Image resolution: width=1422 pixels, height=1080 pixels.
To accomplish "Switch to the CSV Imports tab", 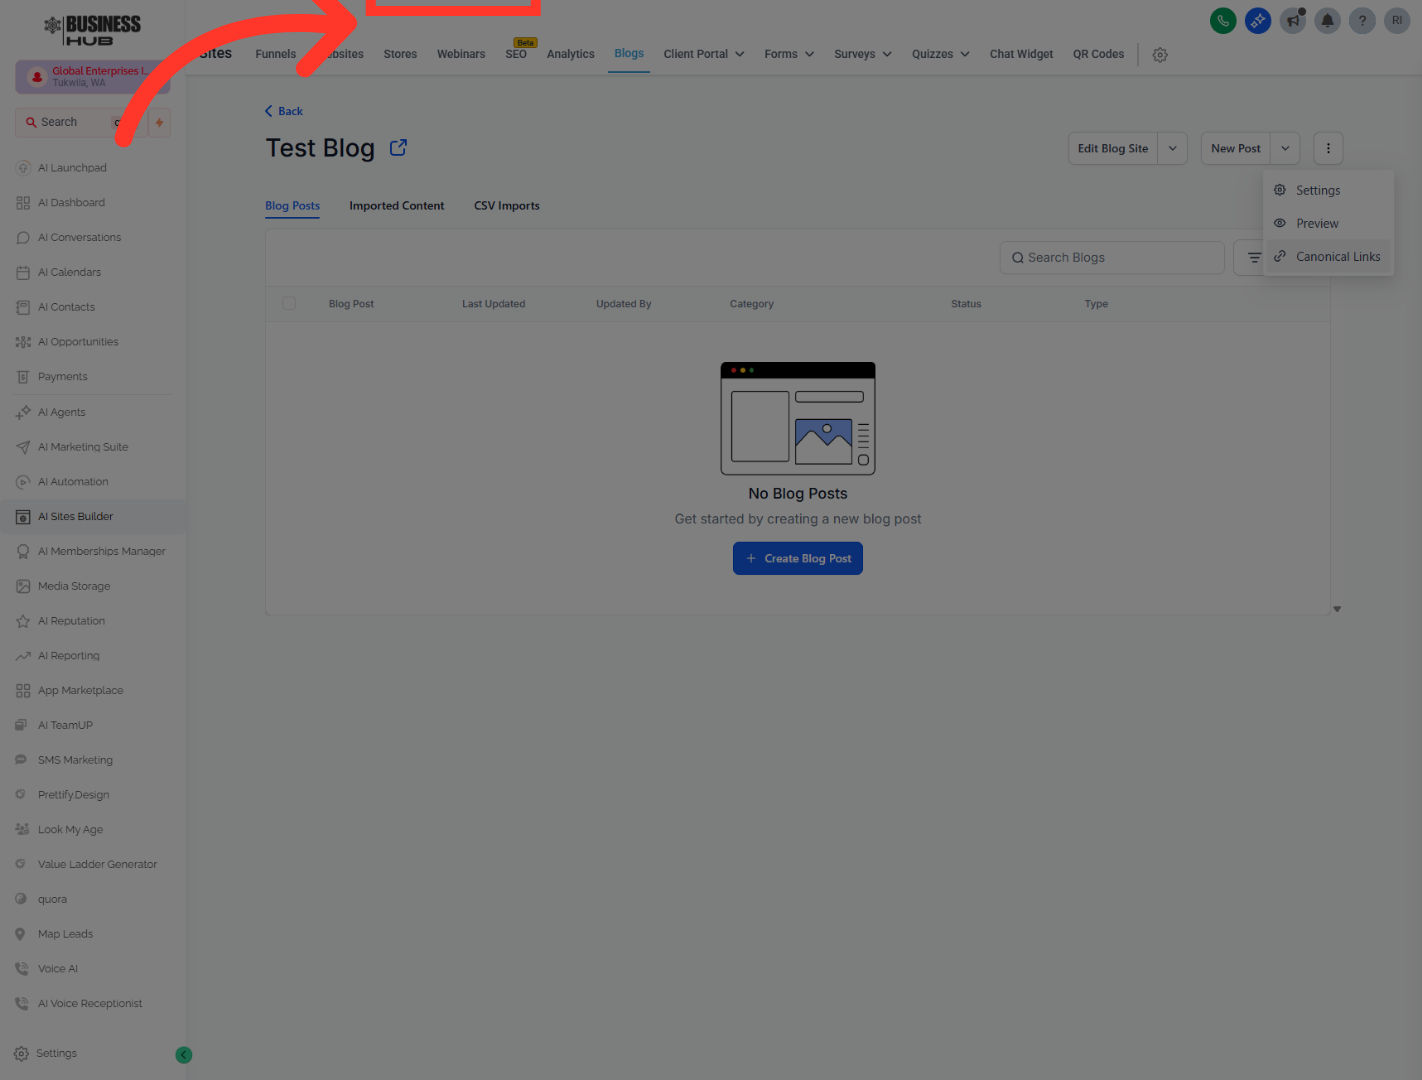I will 507,206.
